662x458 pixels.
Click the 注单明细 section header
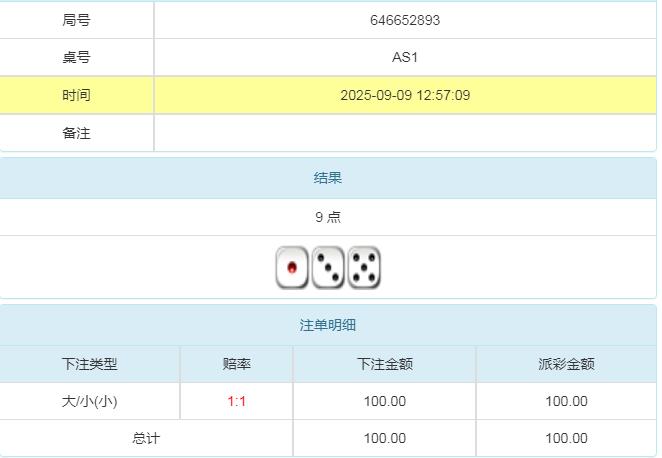point(328,325)
